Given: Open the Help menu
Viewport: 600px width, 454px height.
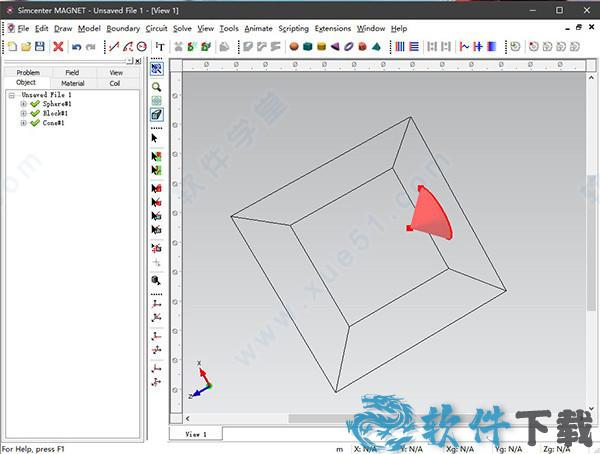Looking at the screenshot, I should point(399,29).
